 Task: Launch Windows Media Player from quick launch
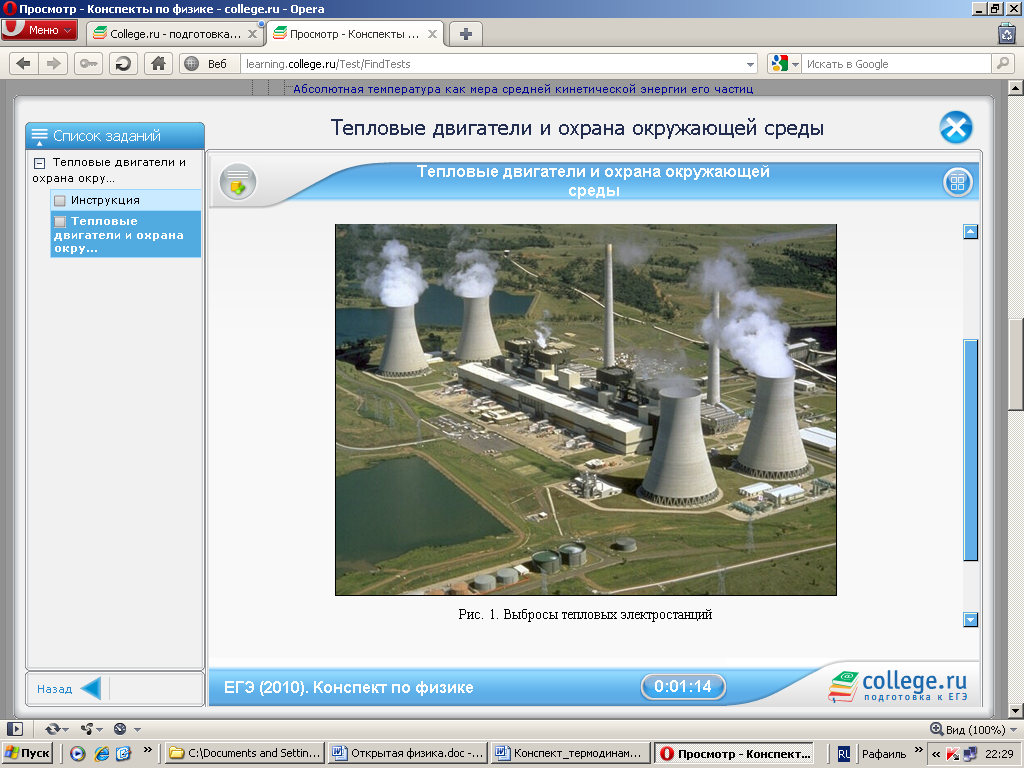pyautogui.click(x=78, y=754)
